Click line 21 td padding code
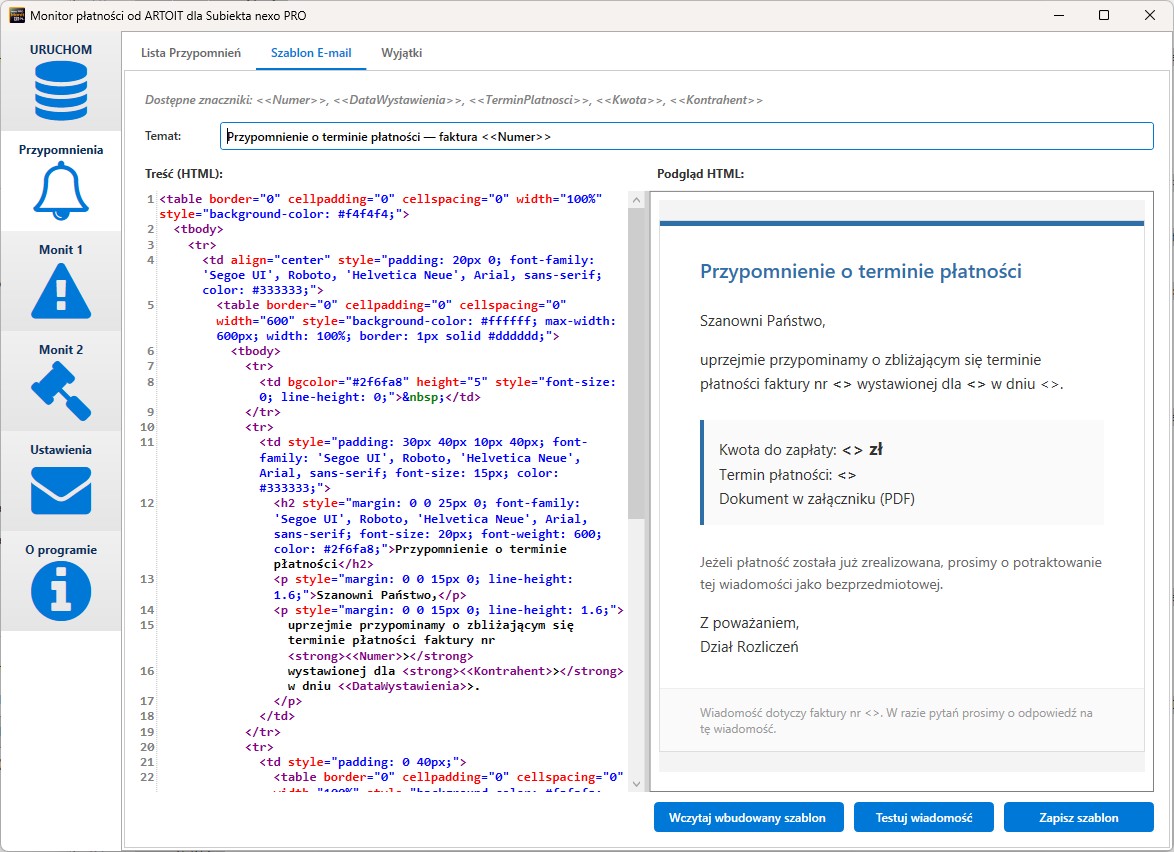The image size is (1174, 852). click(363, 762)
